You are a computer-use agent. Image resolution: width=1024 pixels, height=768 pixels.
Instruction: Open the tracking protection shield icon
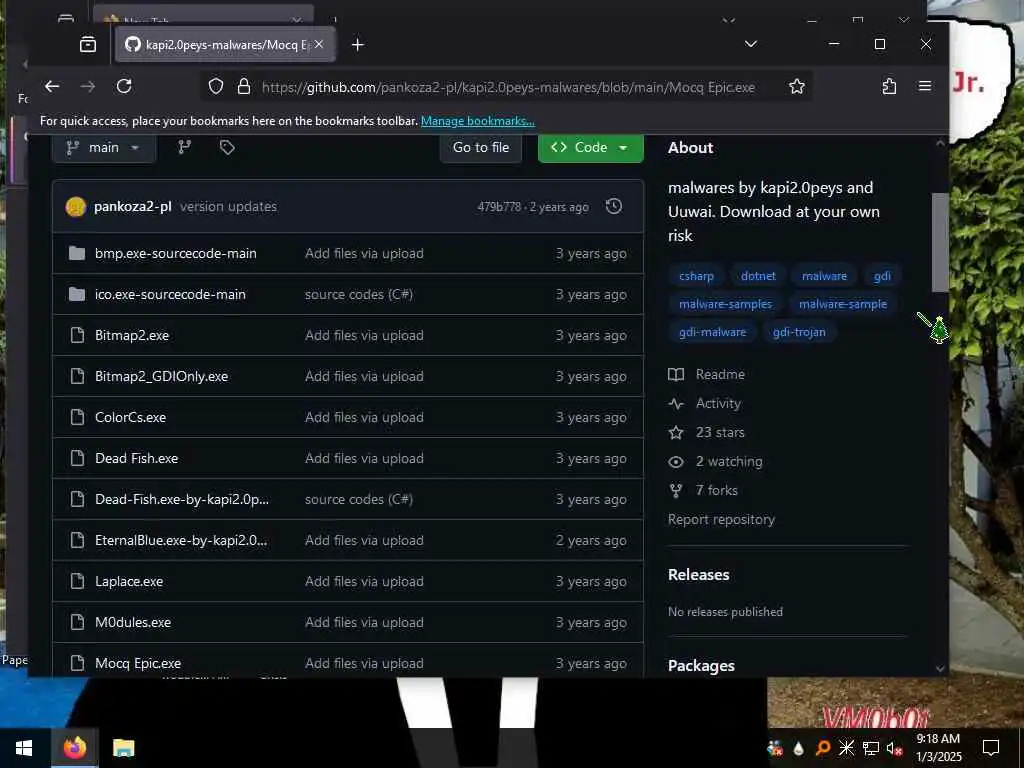tap(216, 86)
